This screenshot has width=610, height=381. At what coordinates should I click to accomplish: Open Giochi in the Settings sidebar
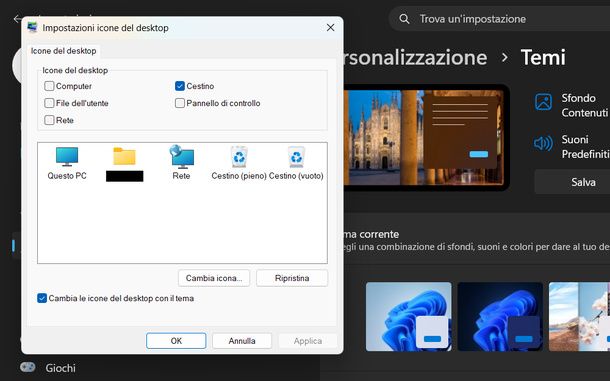(x=60, y=368)
